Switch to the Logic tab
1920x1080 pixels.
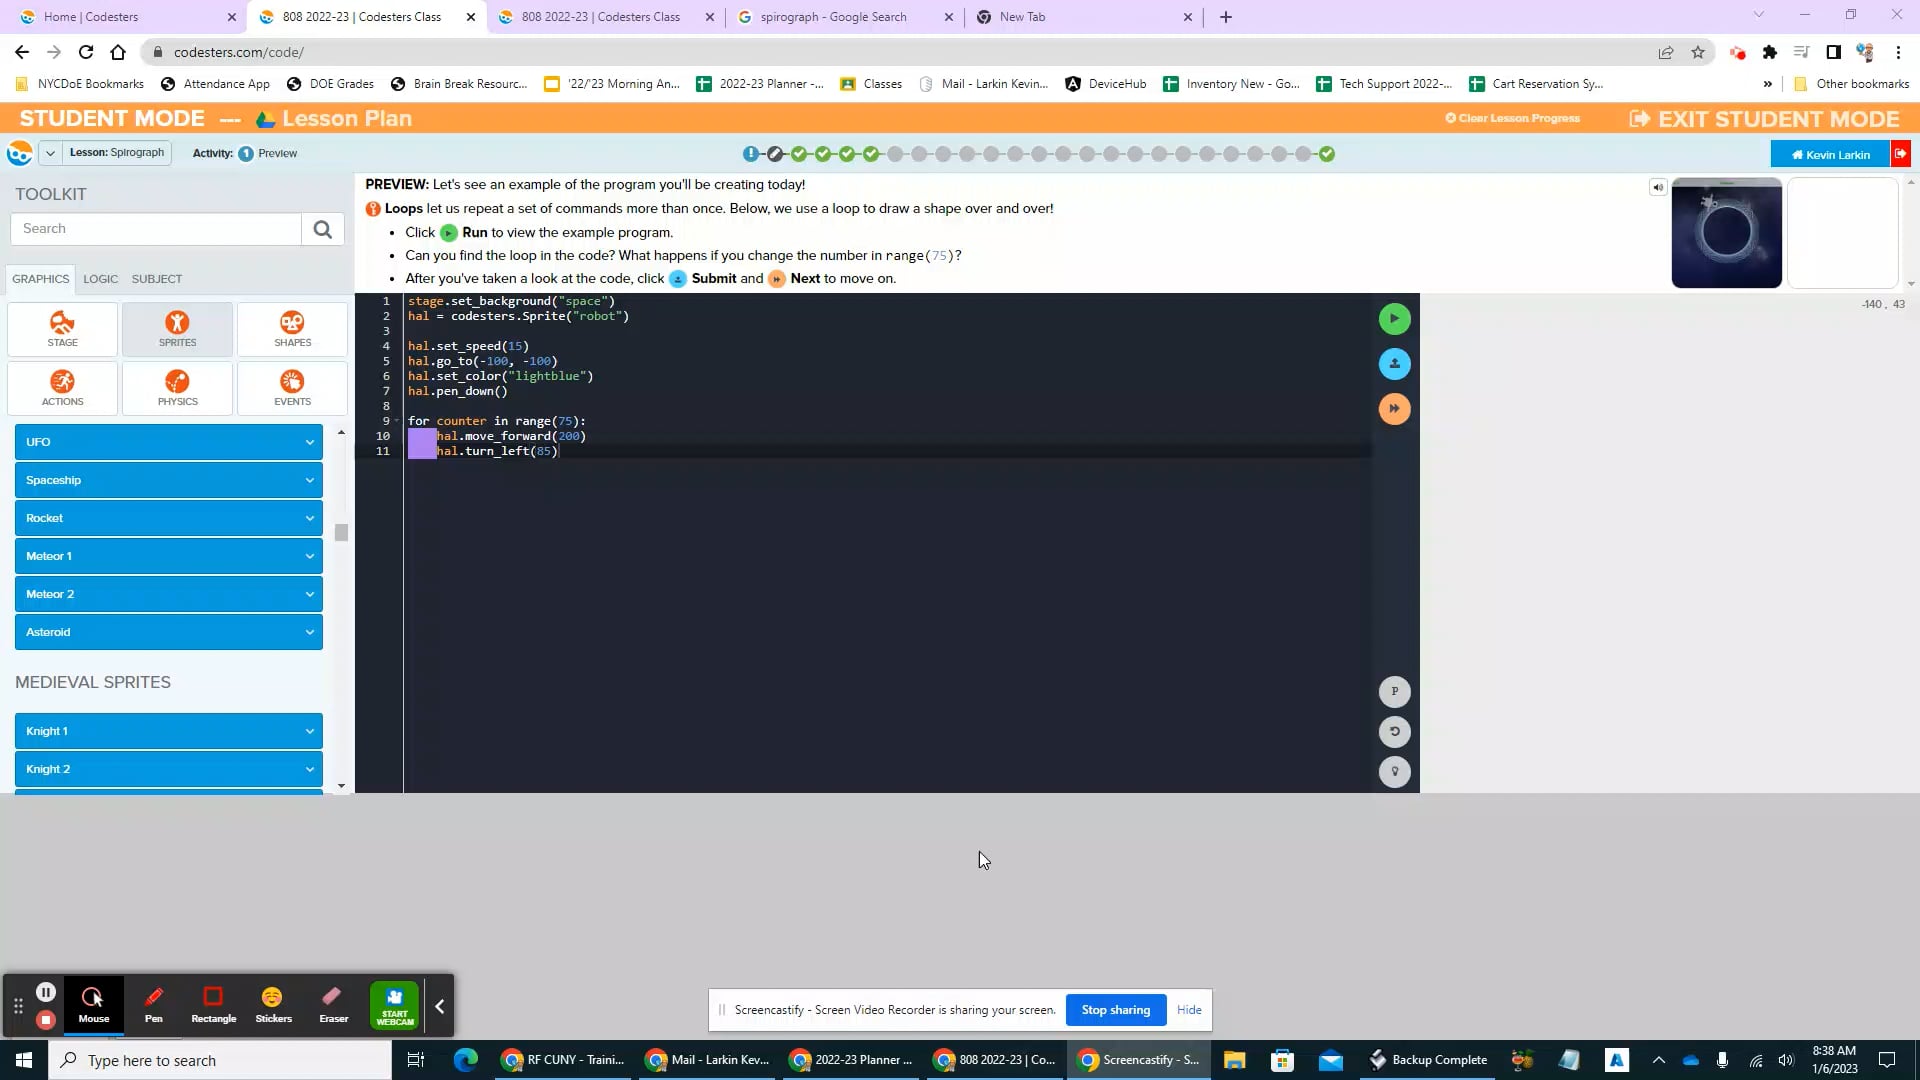[100, 279]
